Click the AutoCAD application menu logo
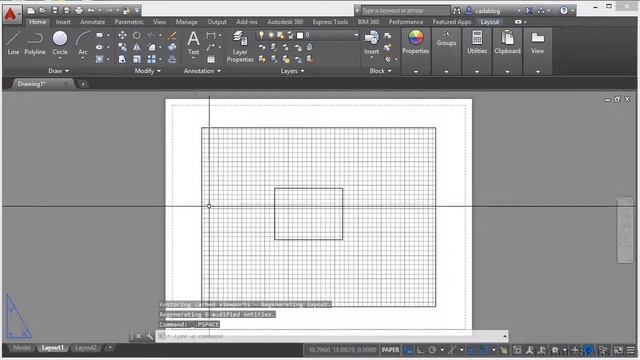The width and height of the screenshot is (640, 360). tap(11, 13)
